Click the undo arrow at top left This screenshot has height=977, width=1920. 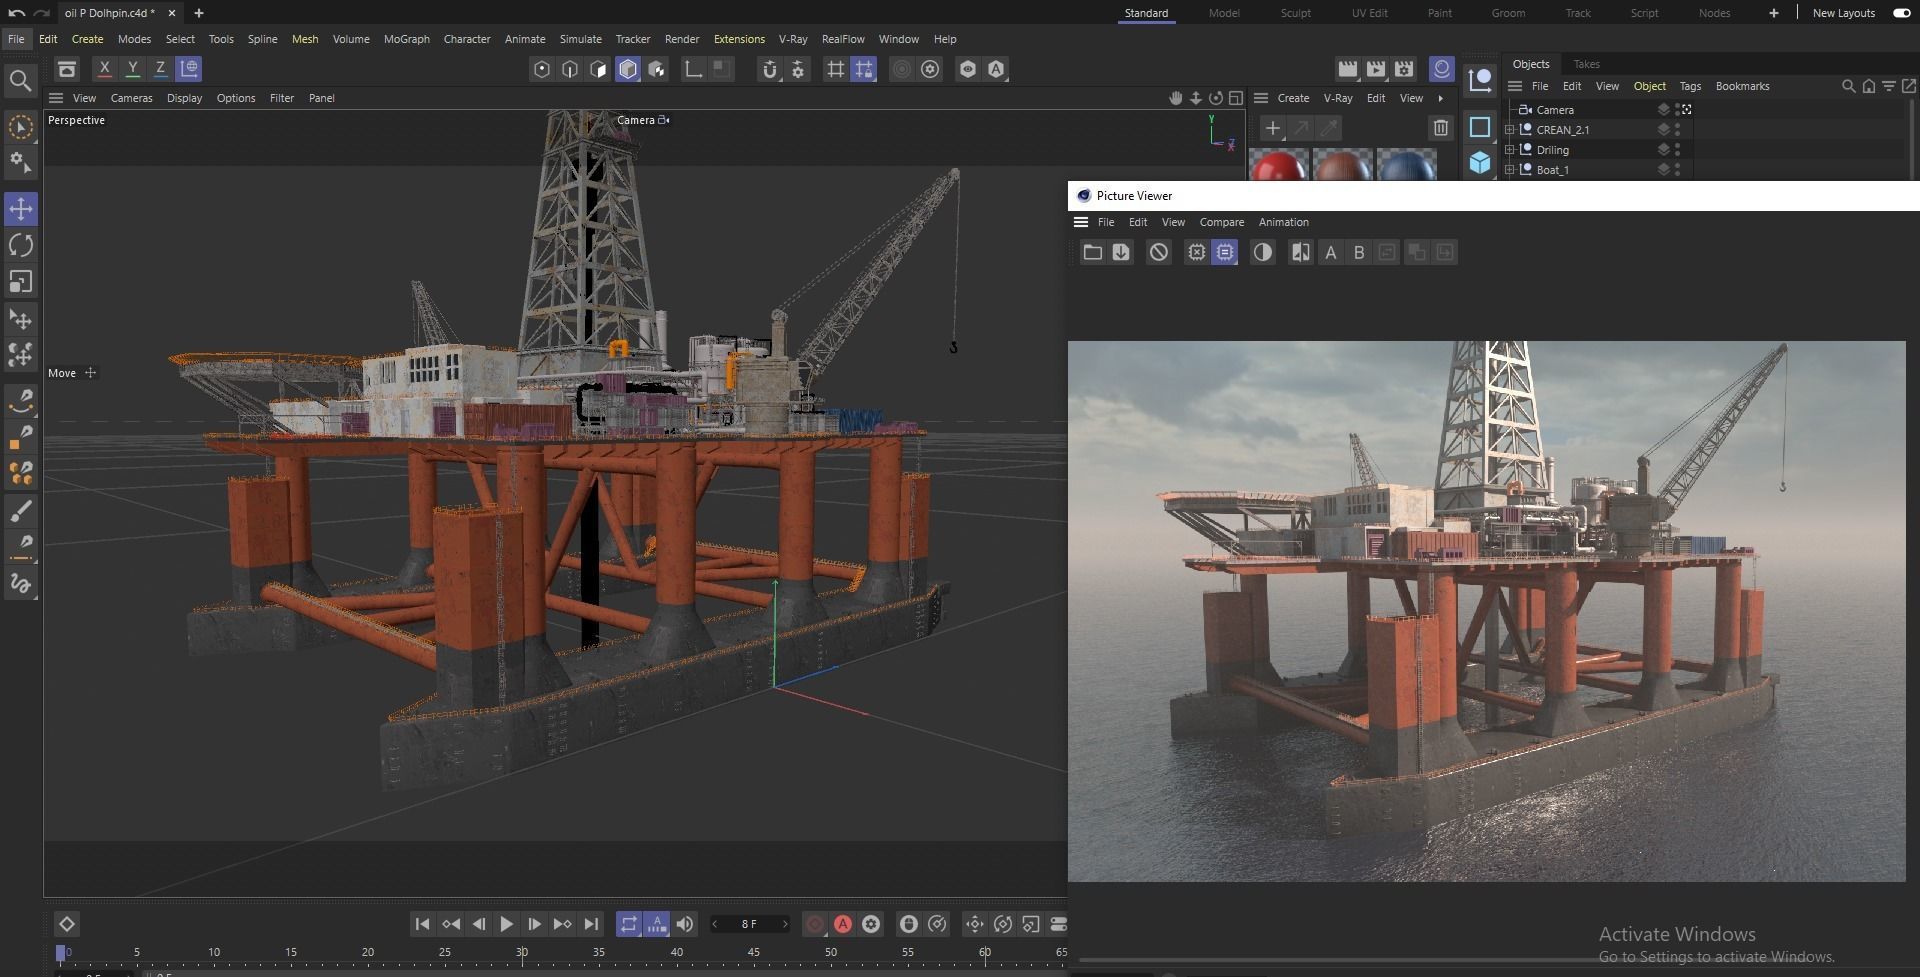coord(16,13)
